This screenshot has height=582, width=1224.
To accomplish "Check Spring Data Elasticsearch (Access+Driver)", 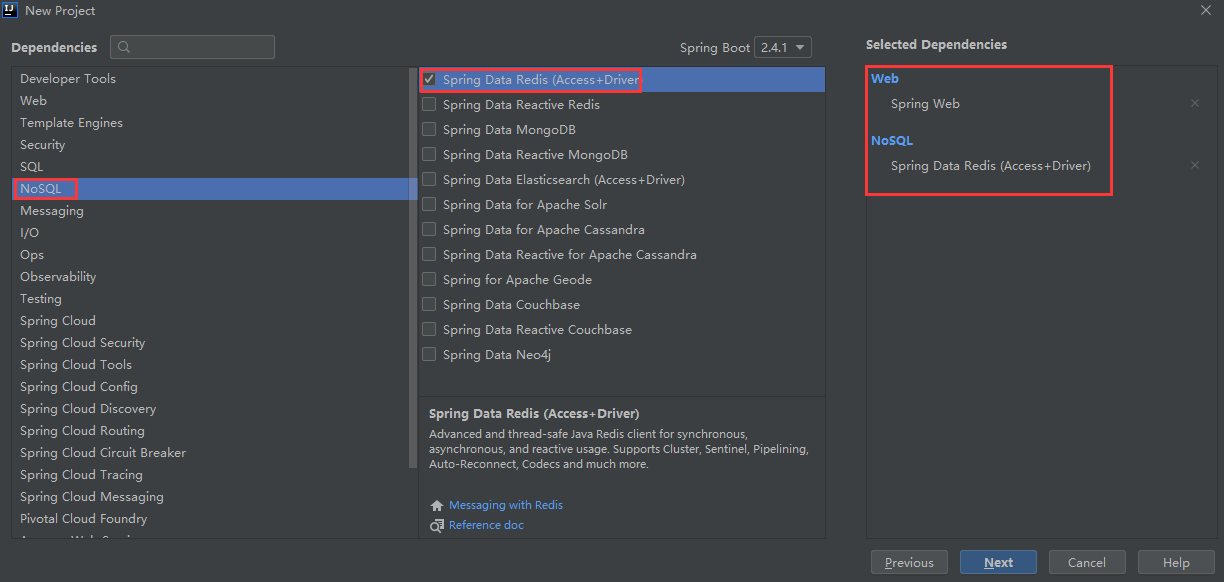I will click(x=429, y=179).
